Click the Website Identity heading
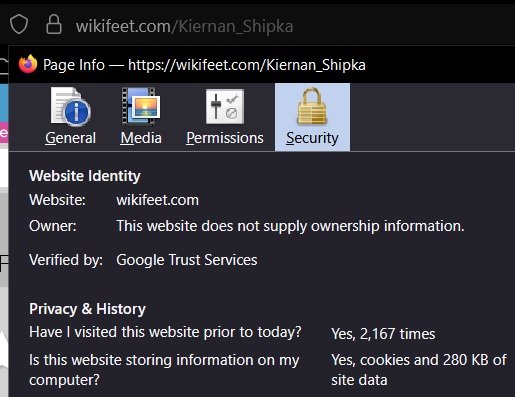 (85, 176)
